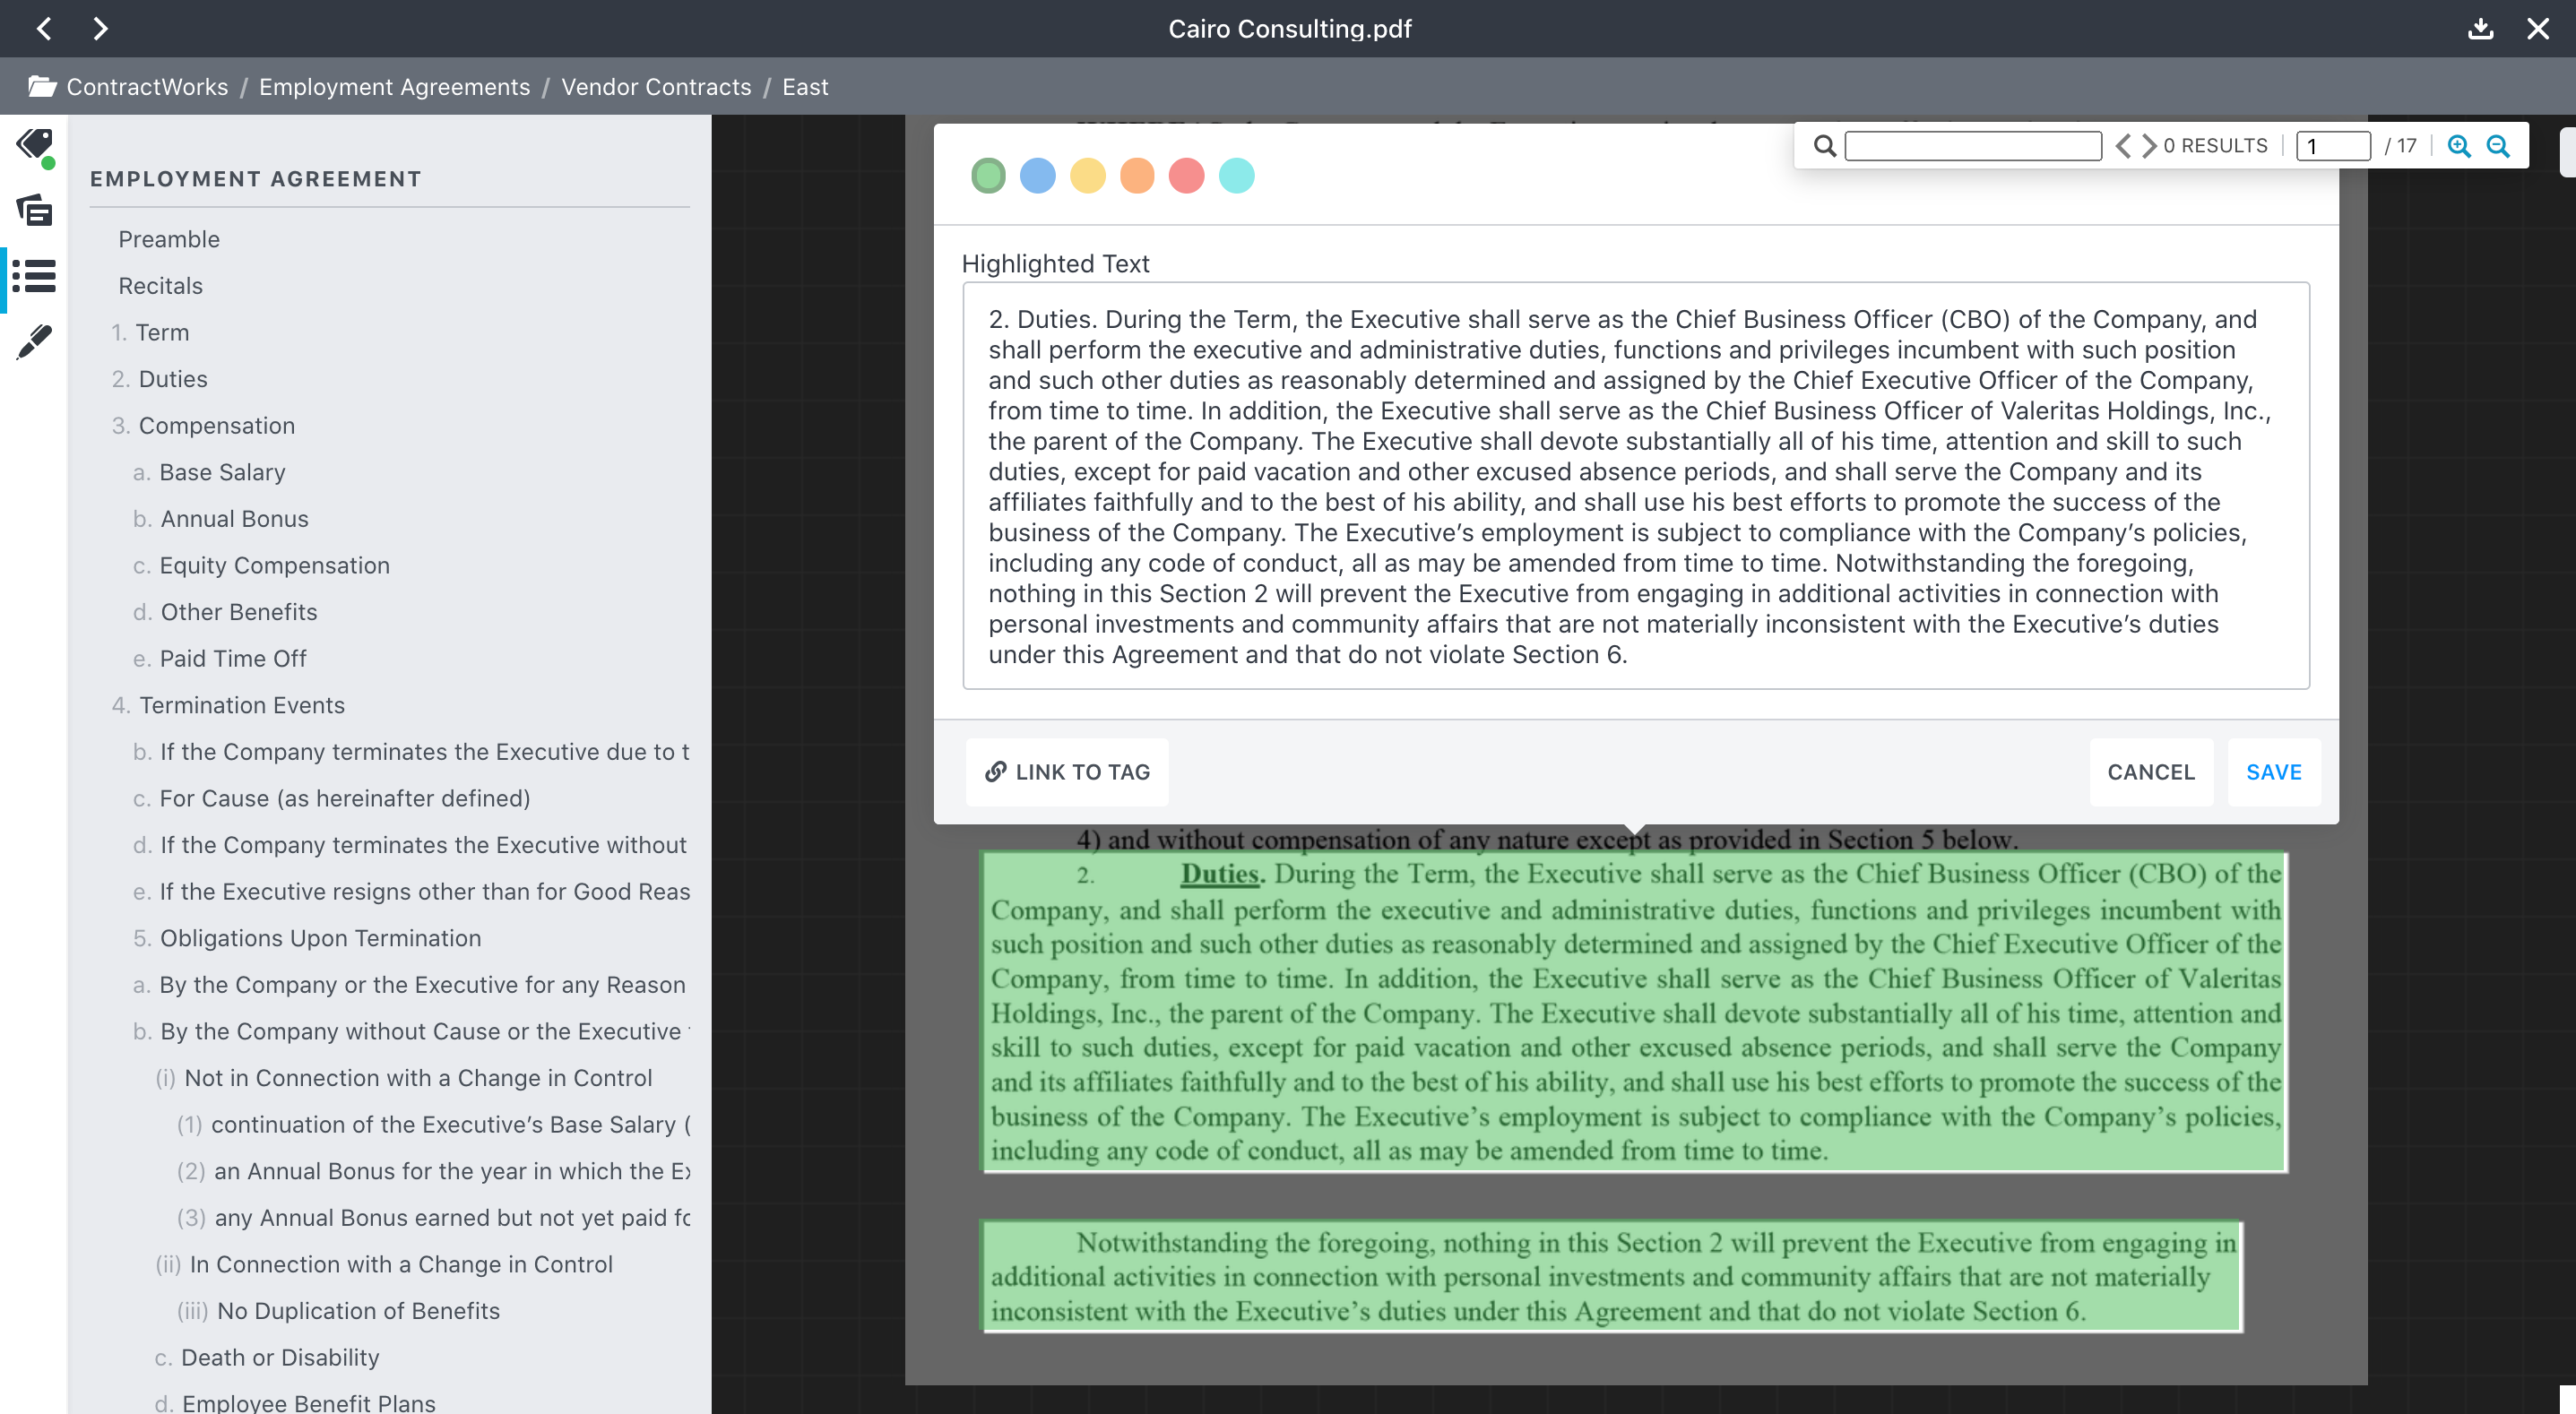The width and height of the screenshot is (2576, 1414).
Task: Go to the previous search result
Action: point(2123,146)
